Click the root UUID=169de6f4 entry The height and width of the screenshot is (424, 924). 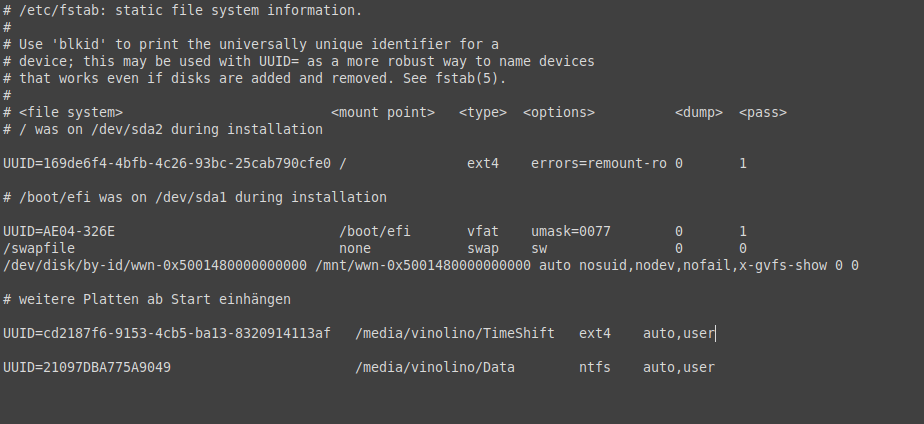[166, 162]
